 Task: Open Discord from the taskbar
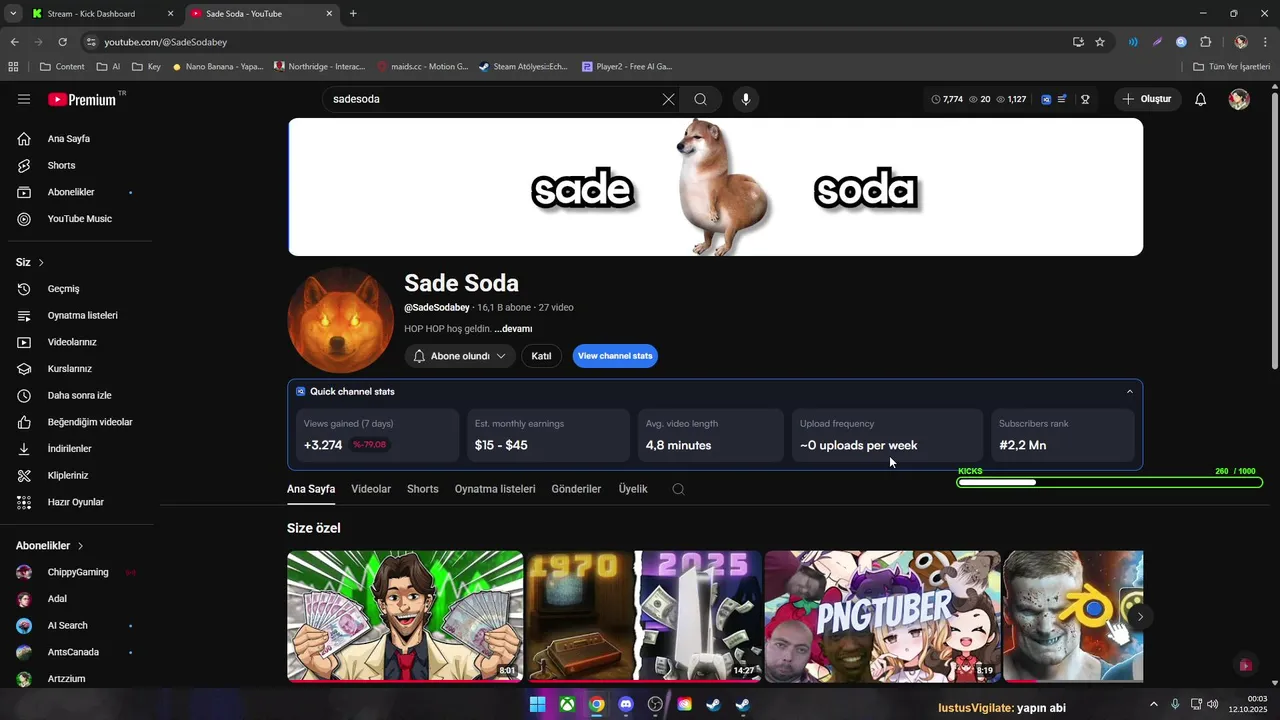[x=626, y=704]
